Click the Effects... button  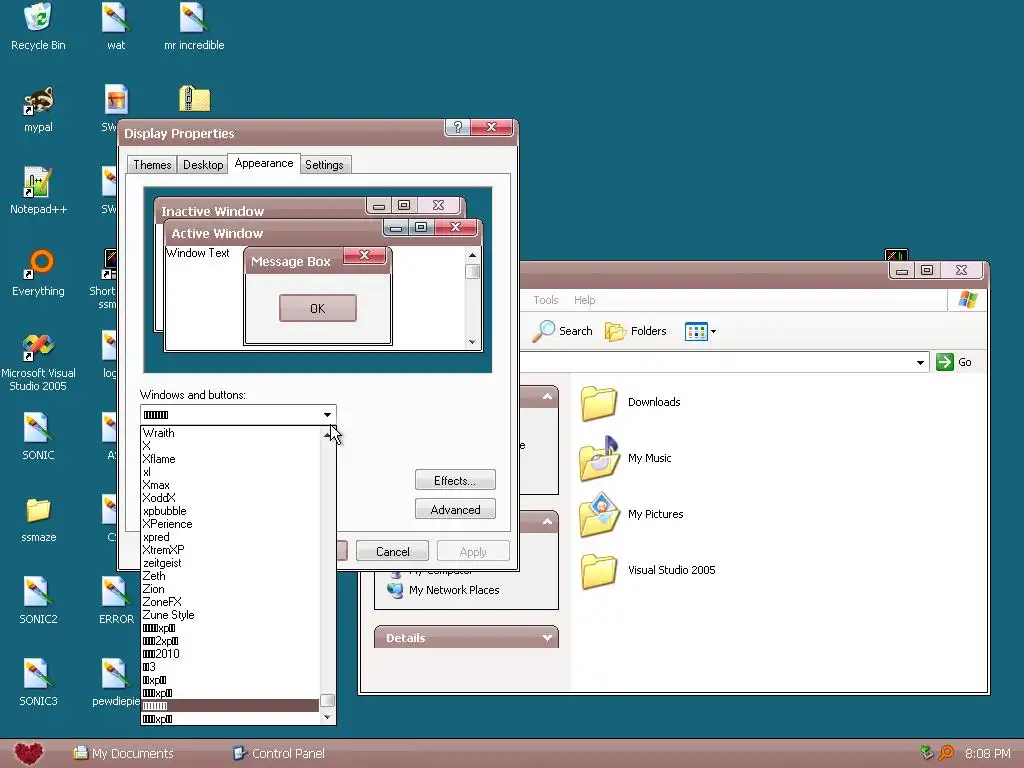(x=455, y=481)
